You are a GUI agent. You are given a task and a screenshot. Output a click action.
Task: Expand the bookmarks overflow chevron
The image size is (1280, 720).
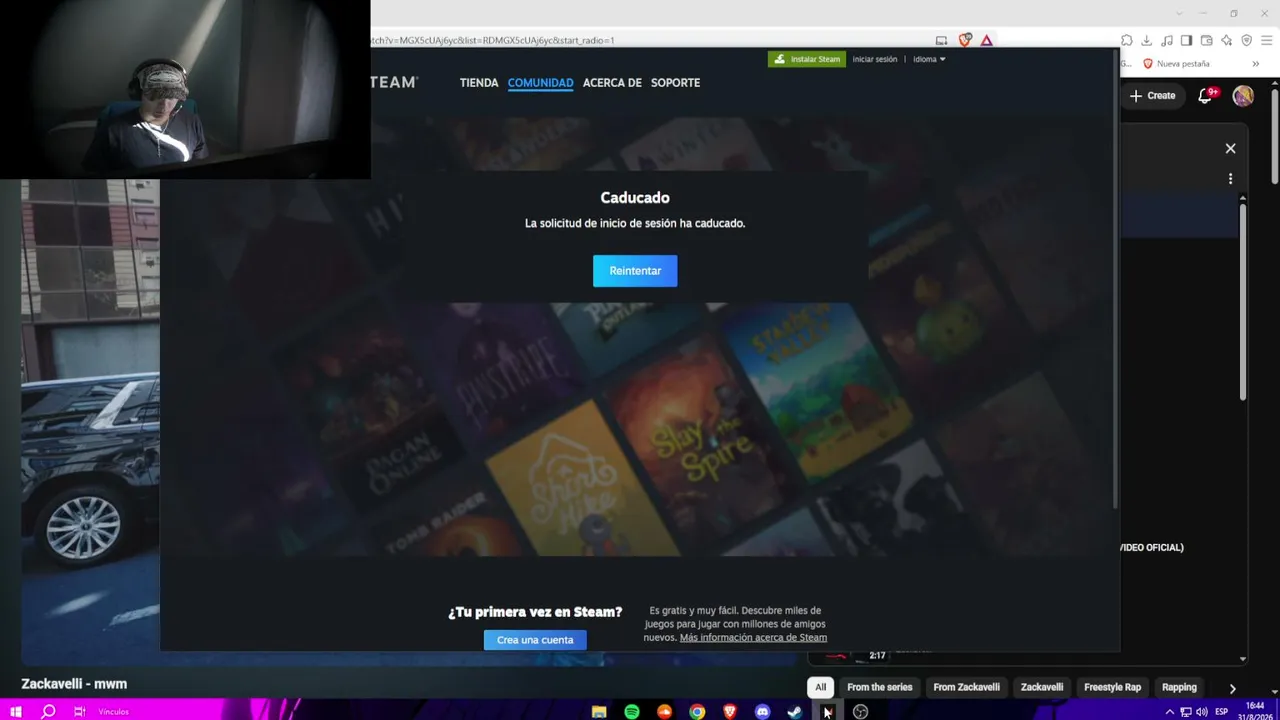1256,64
